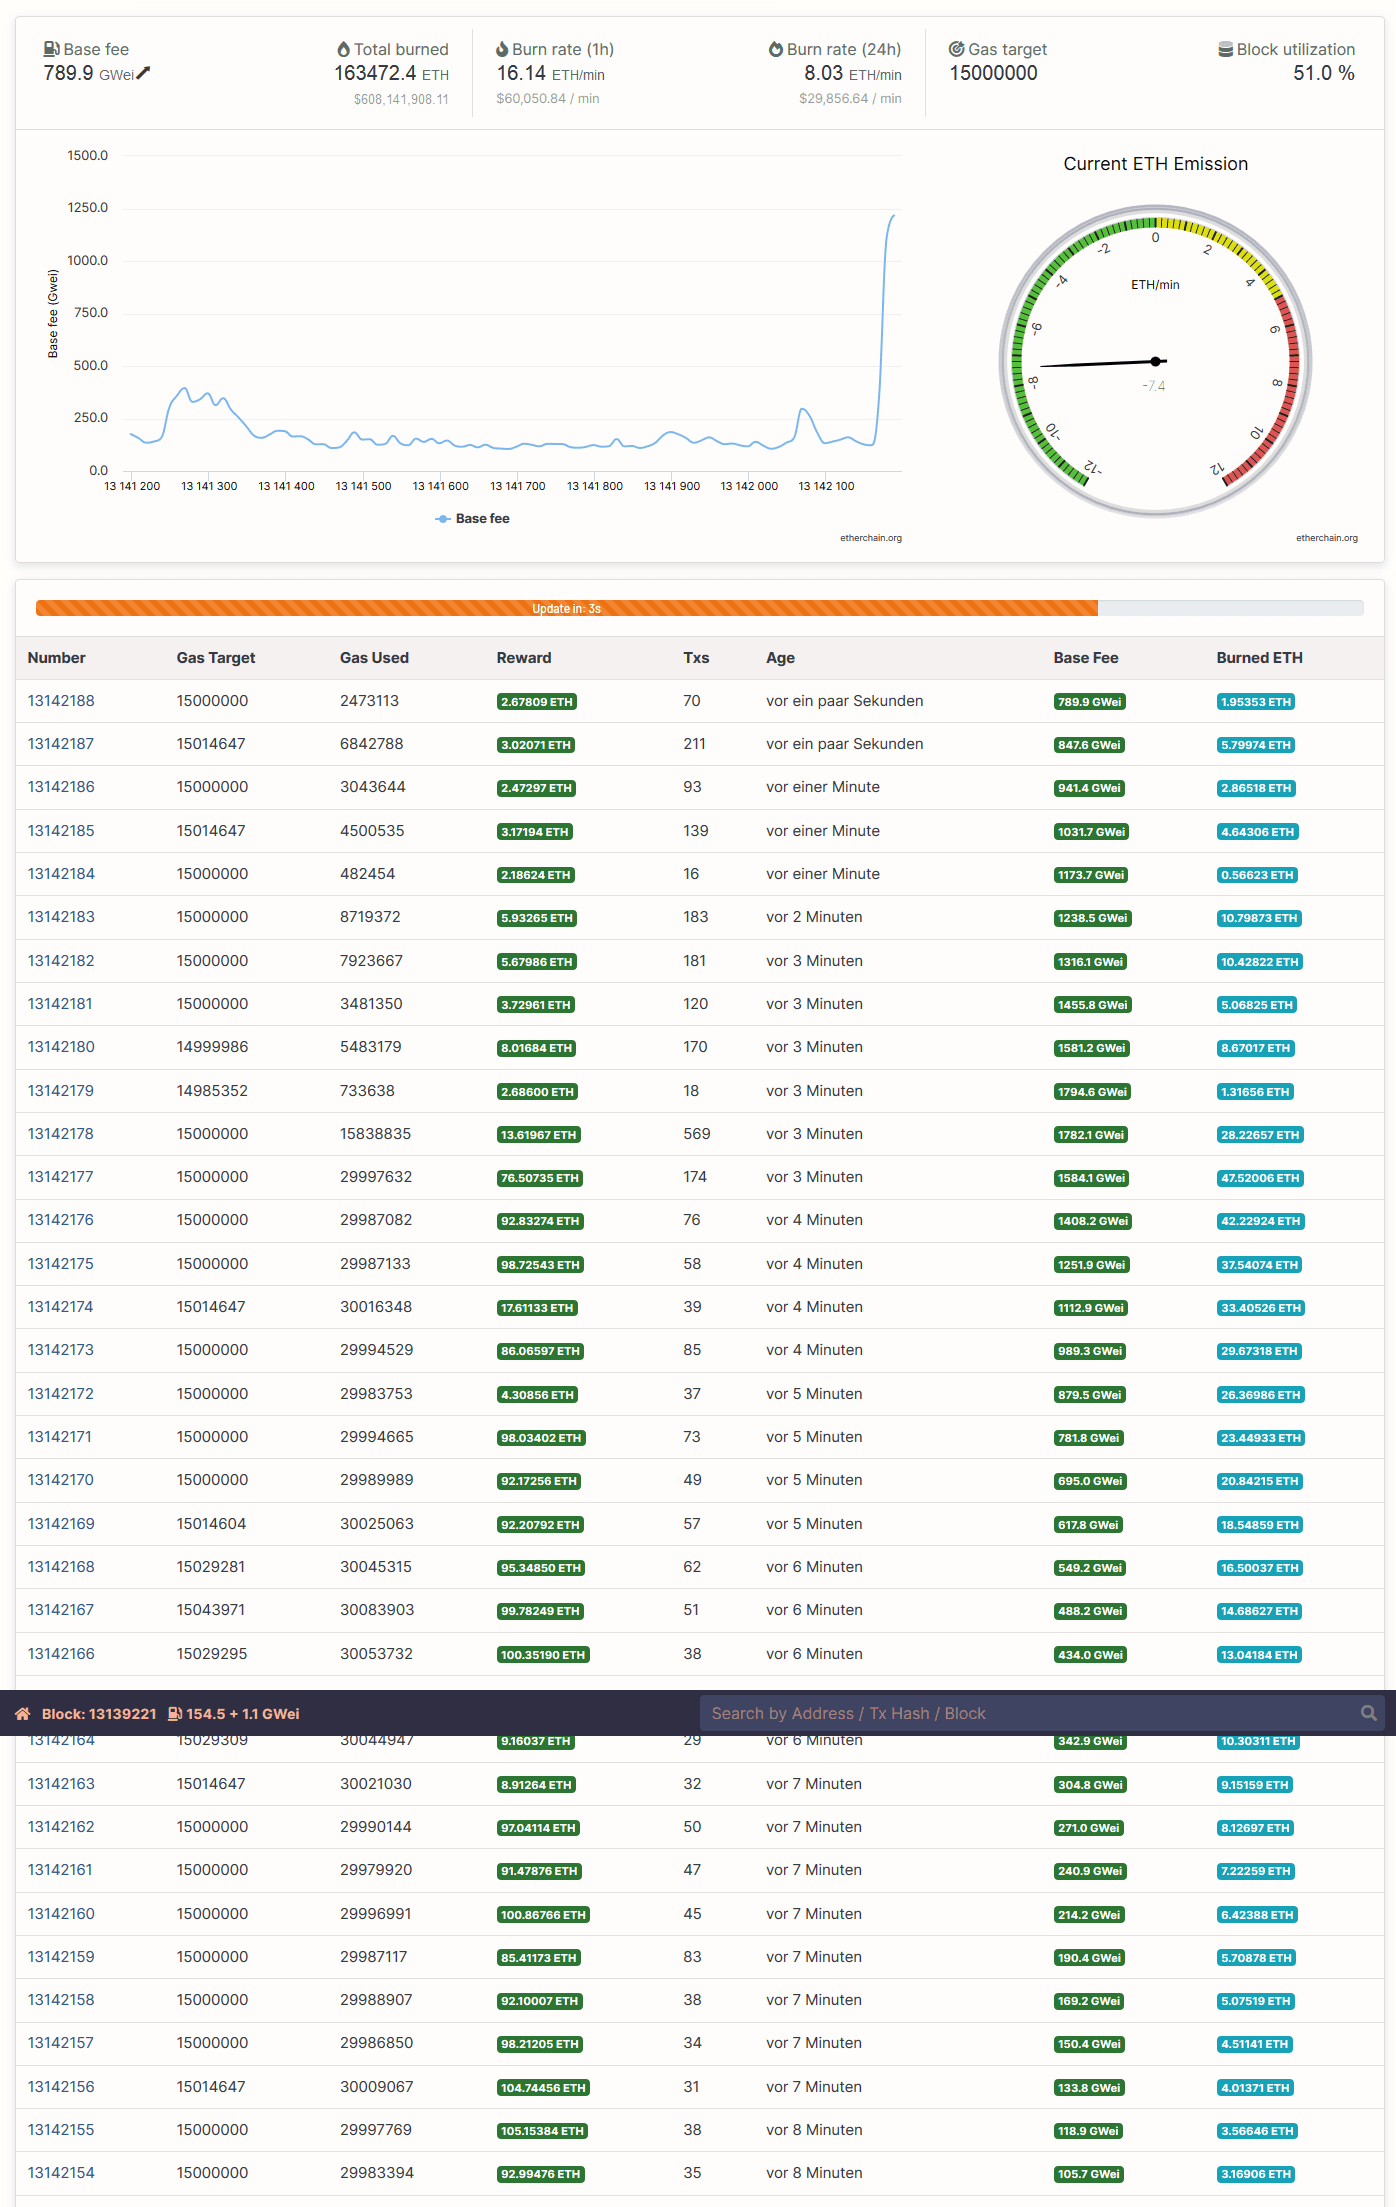Click the Base Fee column header

point(1086,658)
